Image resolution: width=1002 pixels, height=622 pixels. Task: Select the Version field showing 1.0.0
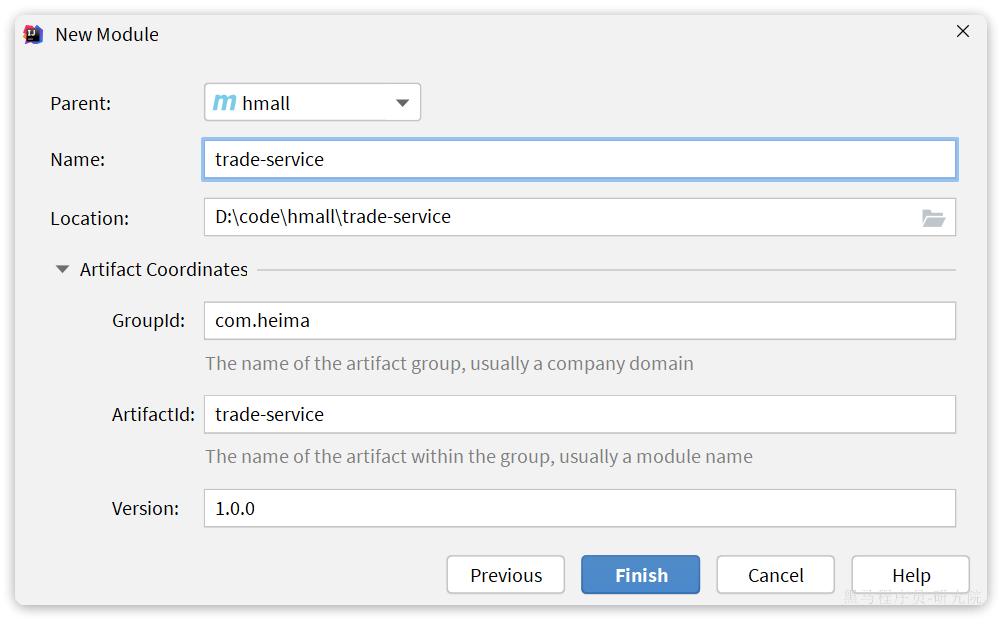580,508
